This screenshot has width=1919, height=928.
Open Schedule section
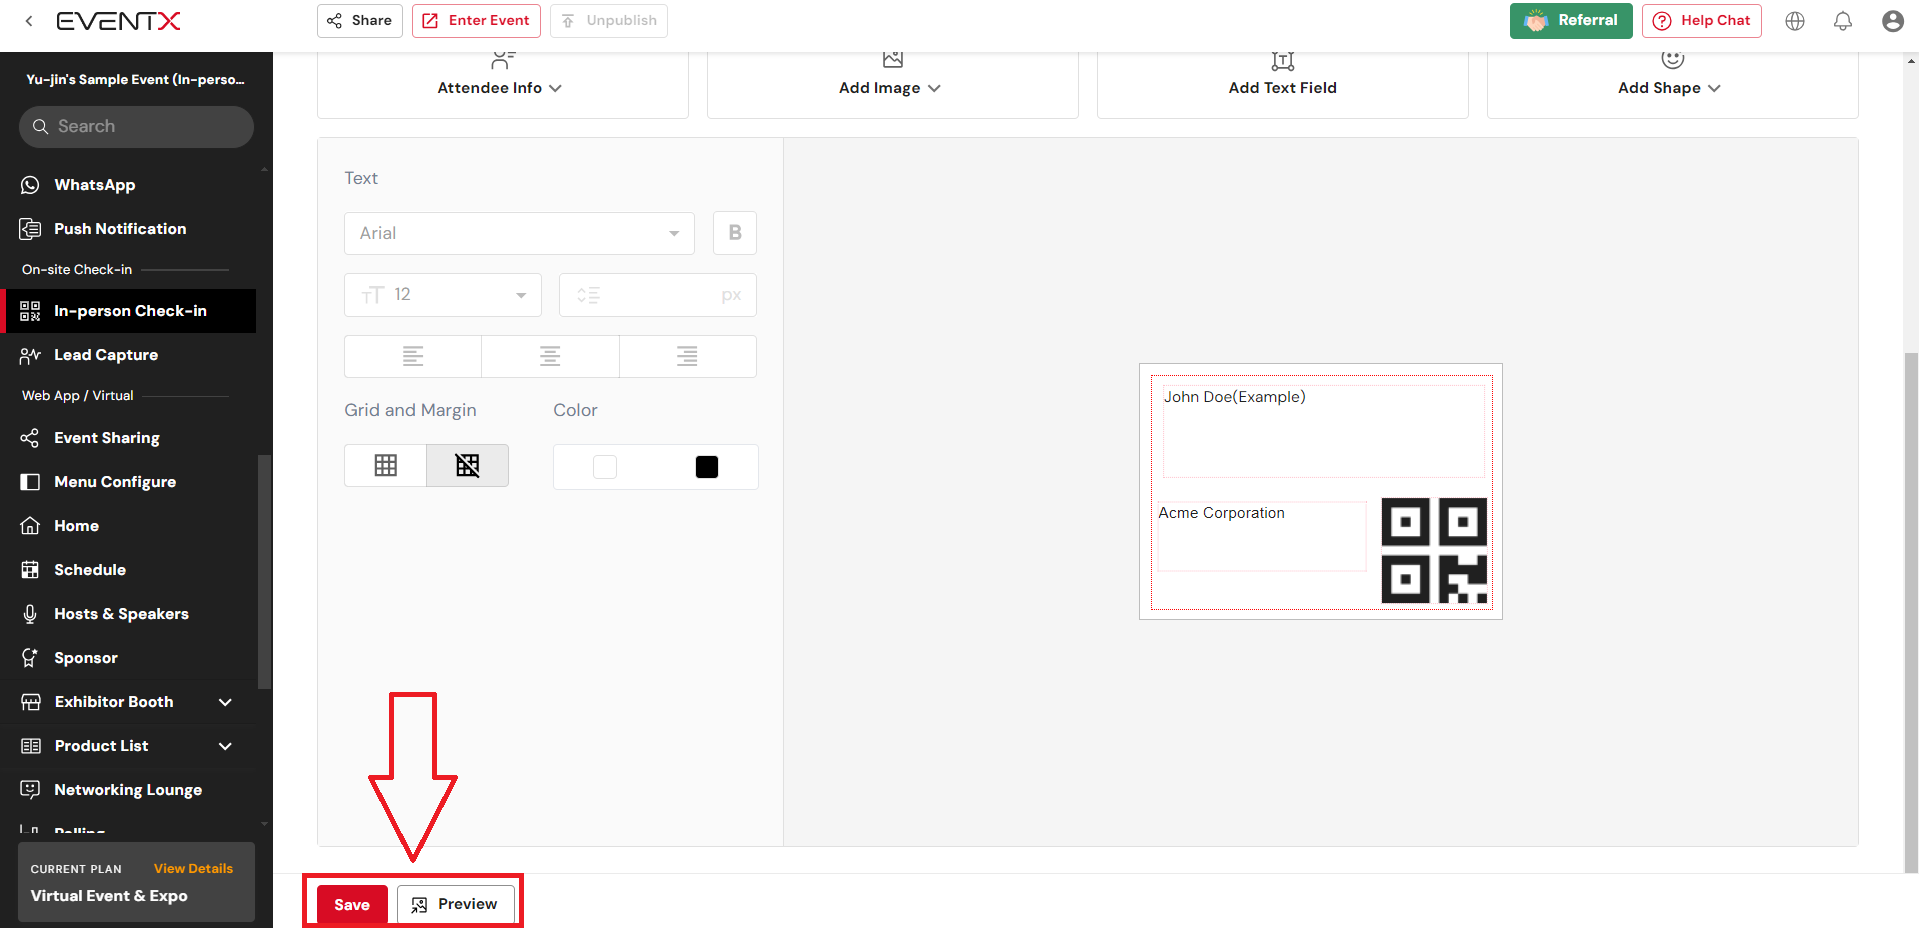coord(90,570)
